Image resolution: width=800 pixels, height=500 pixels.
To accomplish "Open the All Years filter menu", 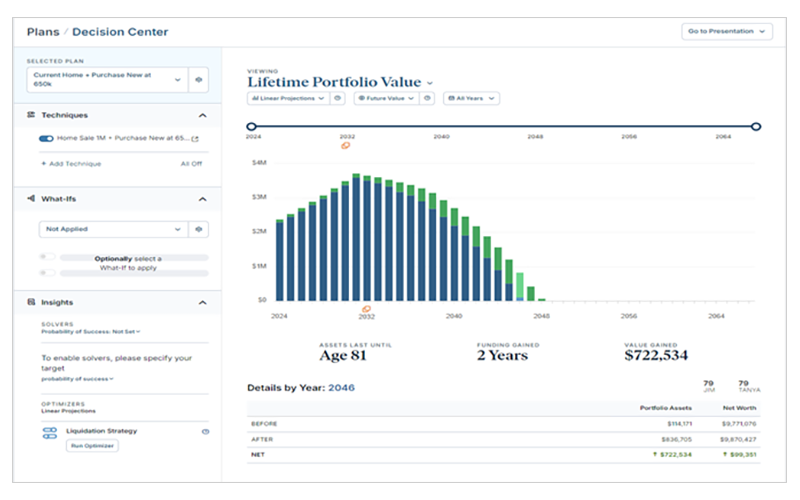I will click(471, 98).
